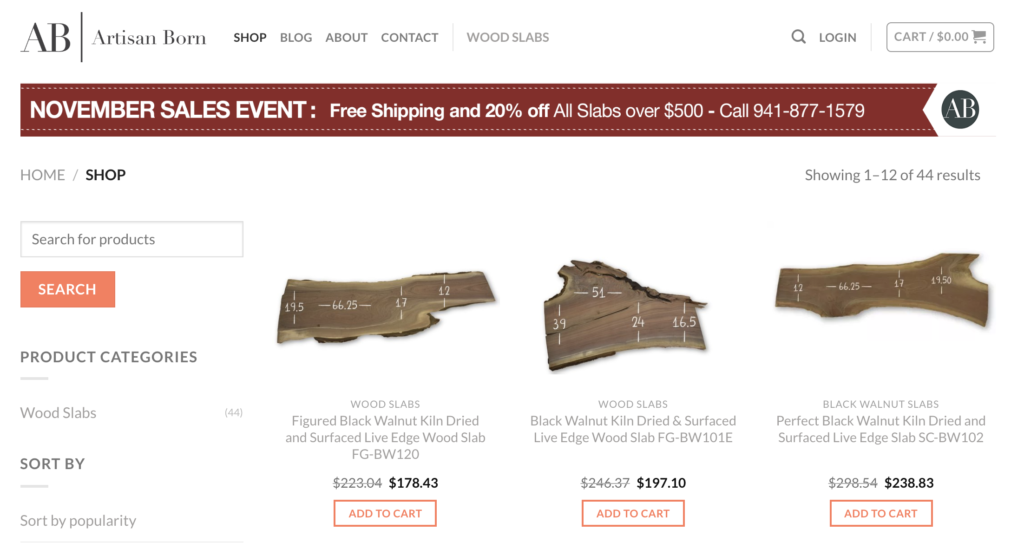
Task: Click the shopping cart icon
Action: click(x=978, y=37)
